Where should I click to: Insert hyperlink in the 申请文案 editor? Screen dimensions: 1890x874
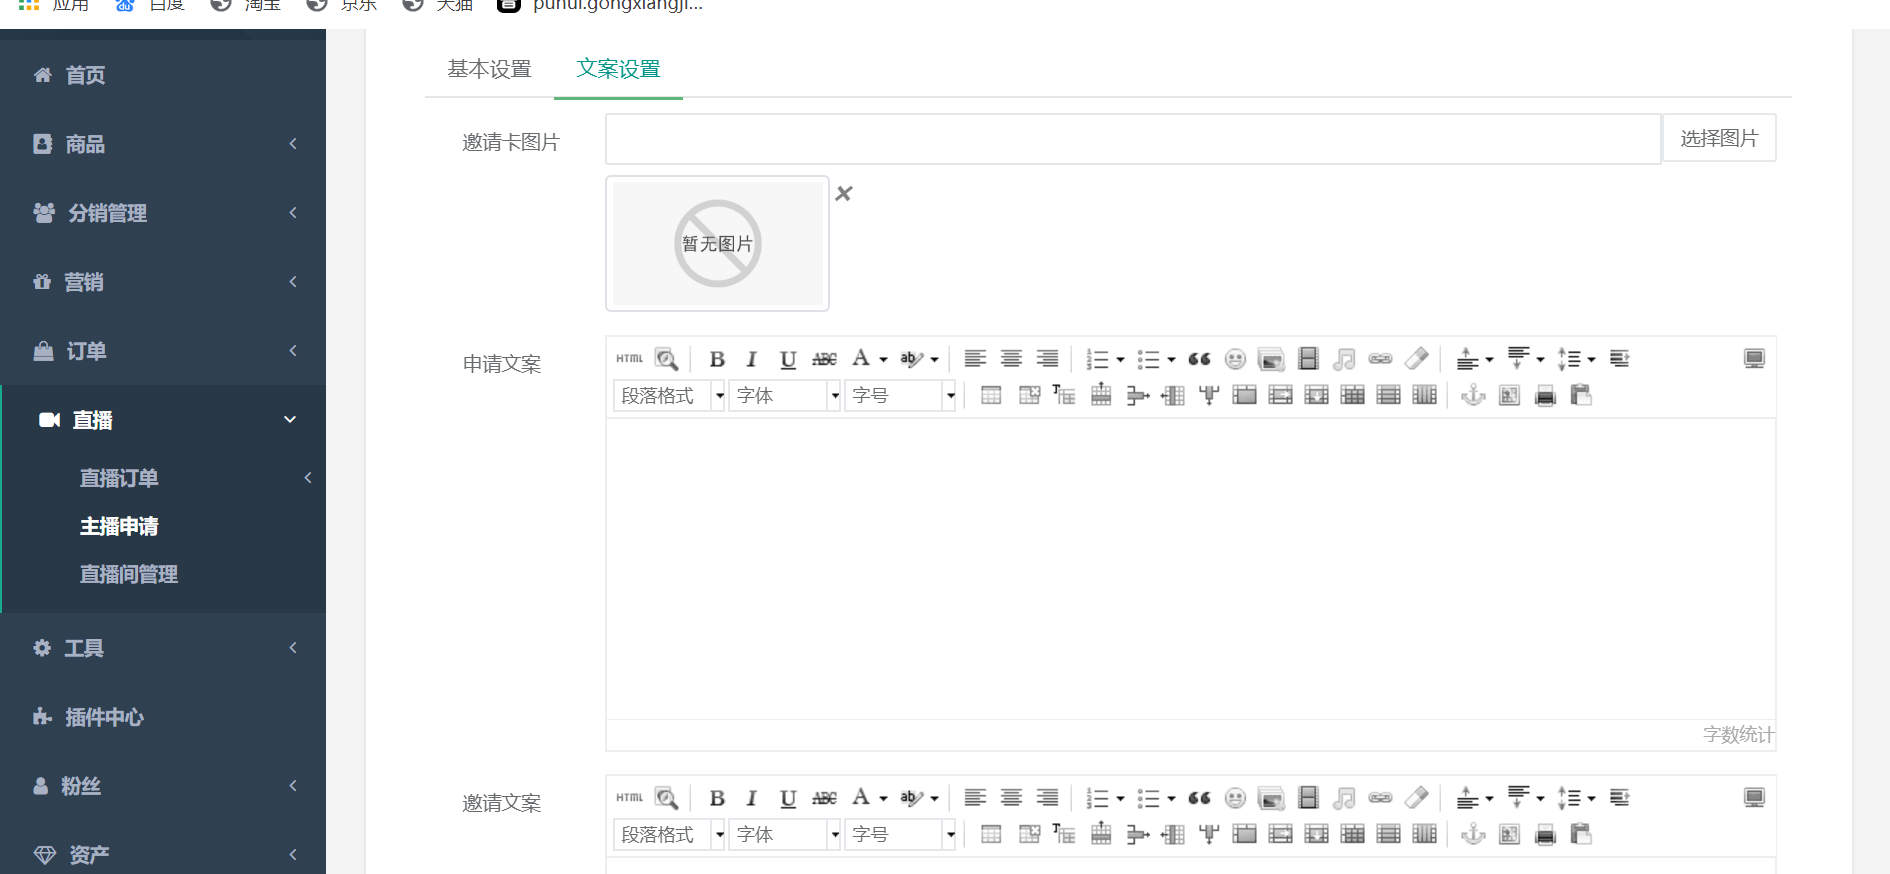coord(1380,359)
